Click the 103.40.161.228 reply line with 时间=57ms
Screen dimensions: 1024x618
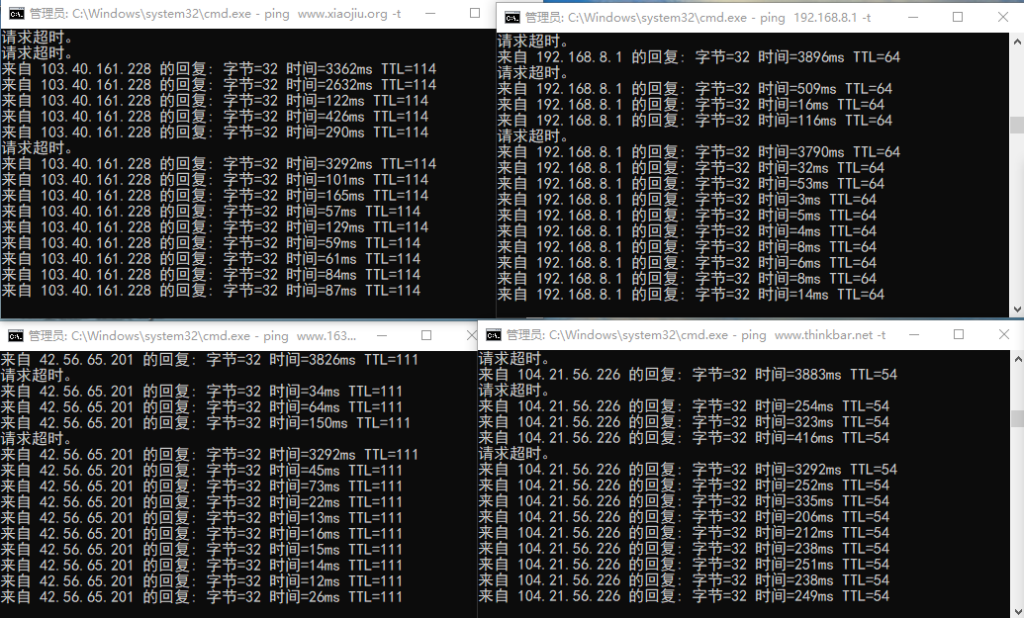pyautogui.click(x=211, y=212)
